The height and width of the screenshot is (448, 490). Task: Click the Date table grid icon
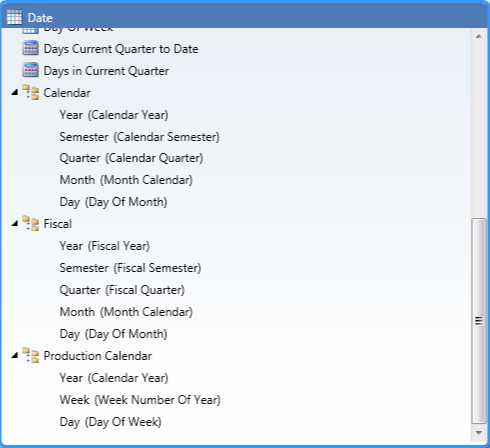pos(14,17)
